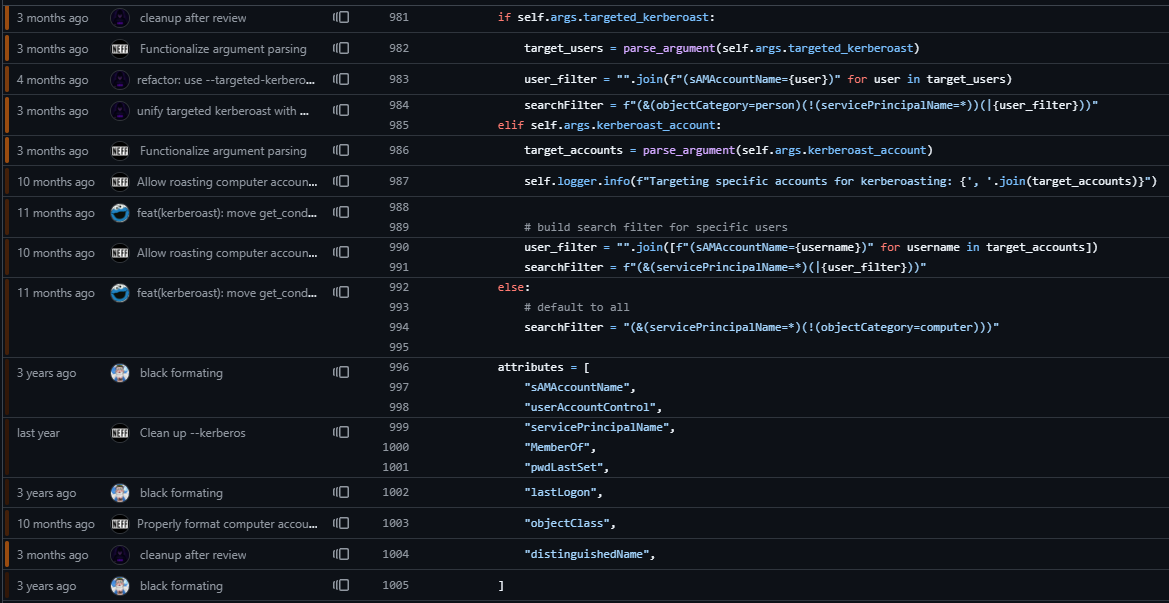Image resolution: width=1169 pixels, height=603 pixels.
Task: Select line number 1001
Action: click(x=395, y=467)
